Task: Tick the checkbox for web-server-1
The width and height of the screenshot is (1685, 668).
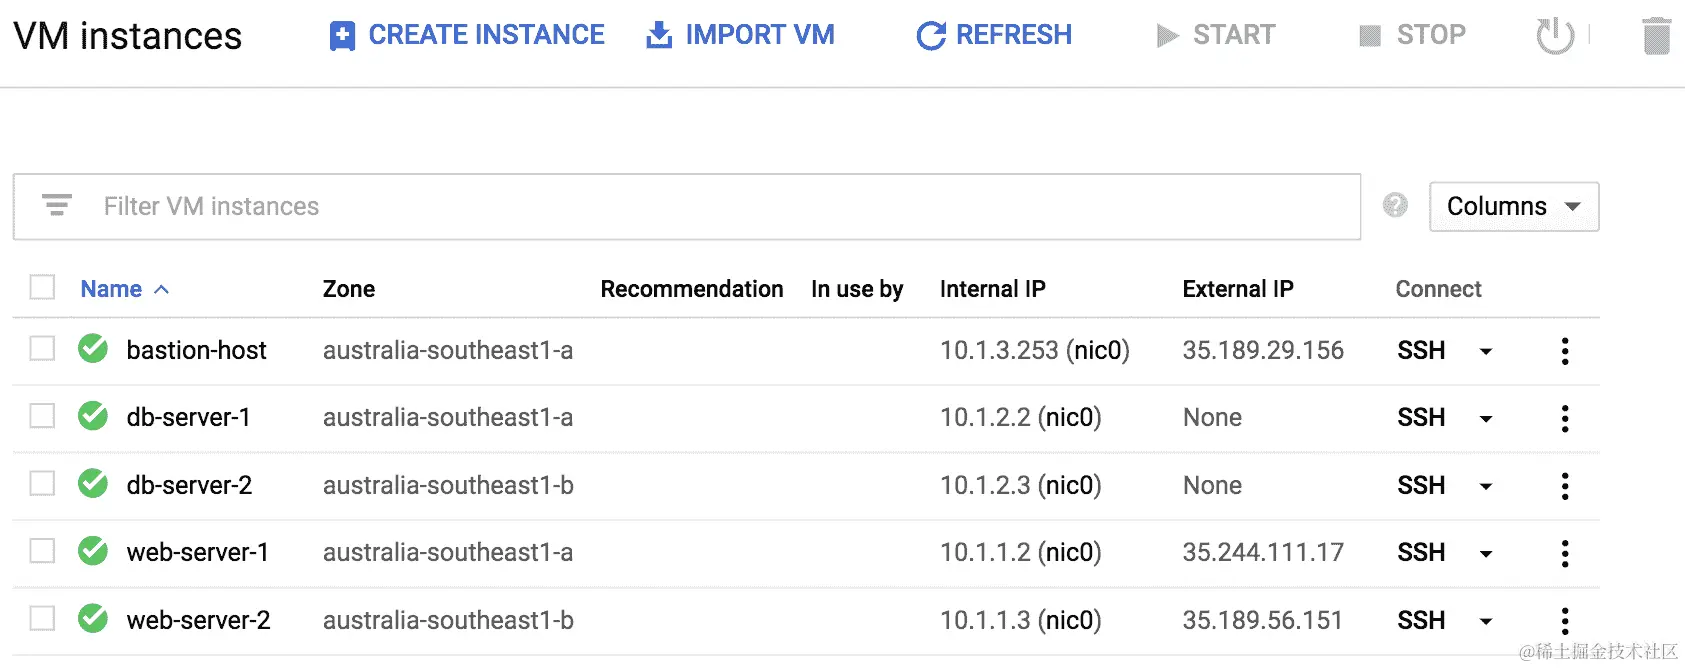Action: pos(42,550)
